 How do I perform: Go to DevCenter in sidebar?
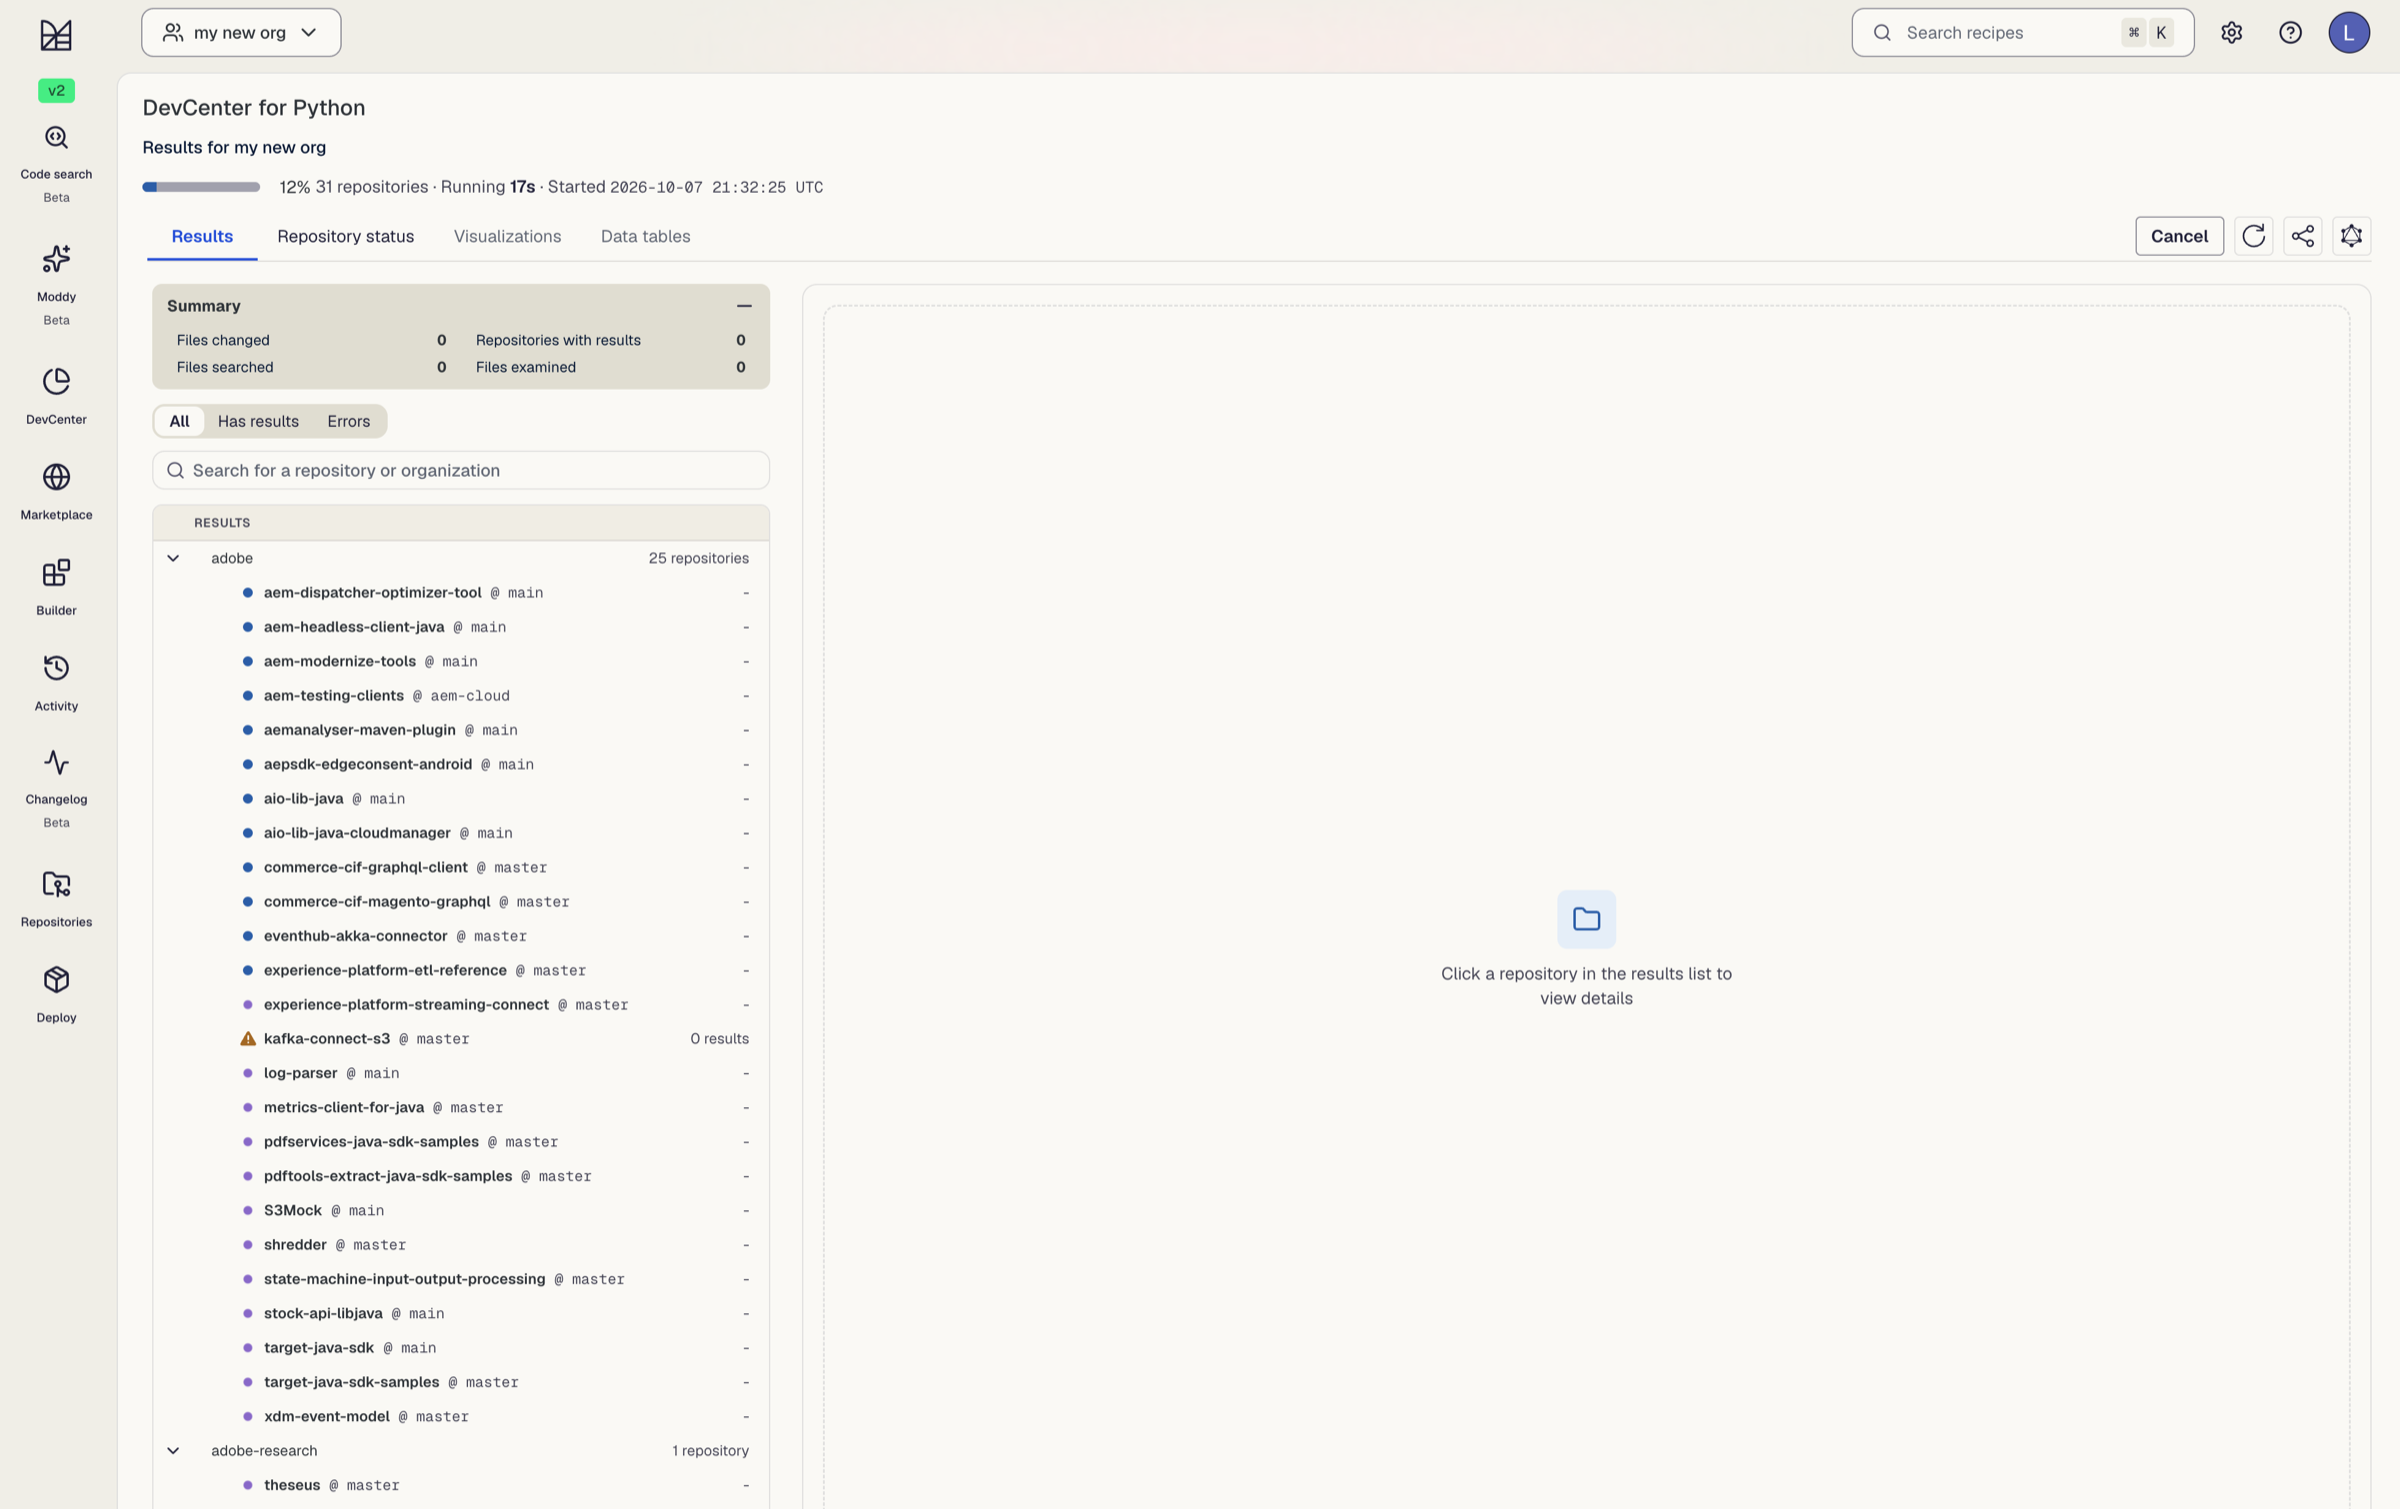[x=56, y=396]
